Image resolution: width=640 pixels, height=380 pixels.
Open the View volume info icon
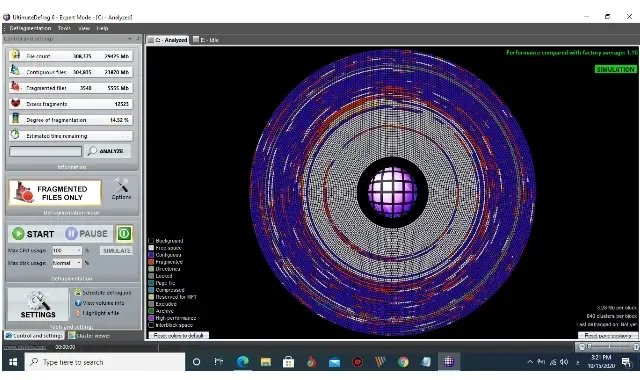pos(78,303)
